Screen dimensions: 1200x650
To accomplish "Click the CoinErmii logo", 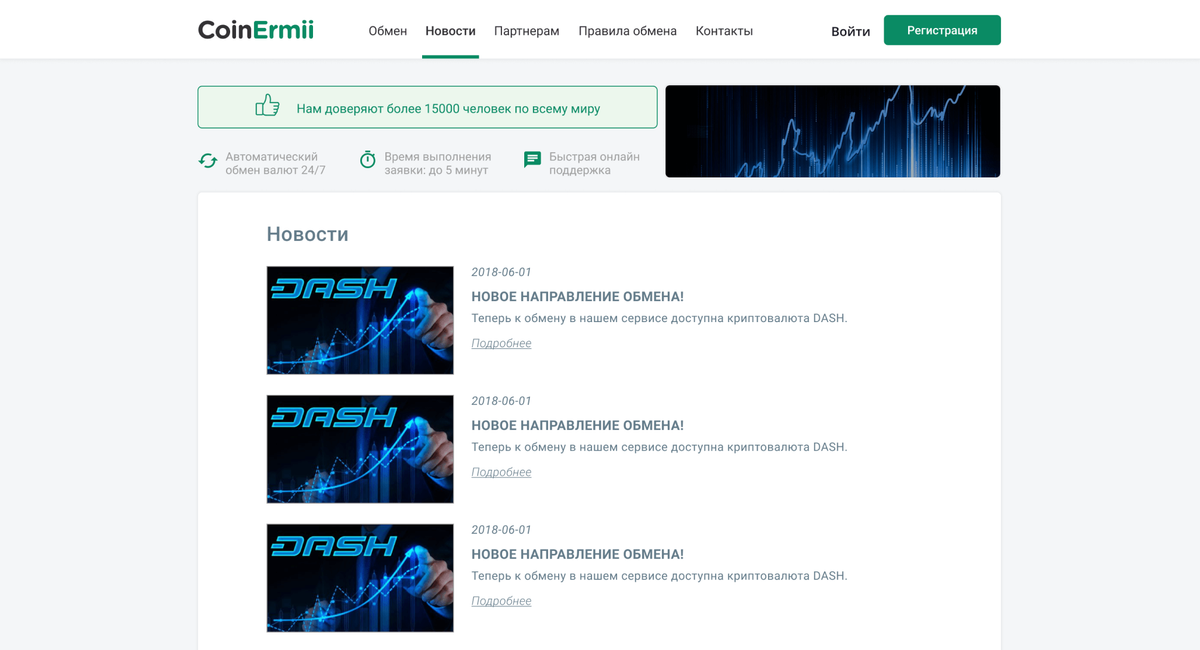I will pos(256,30).
